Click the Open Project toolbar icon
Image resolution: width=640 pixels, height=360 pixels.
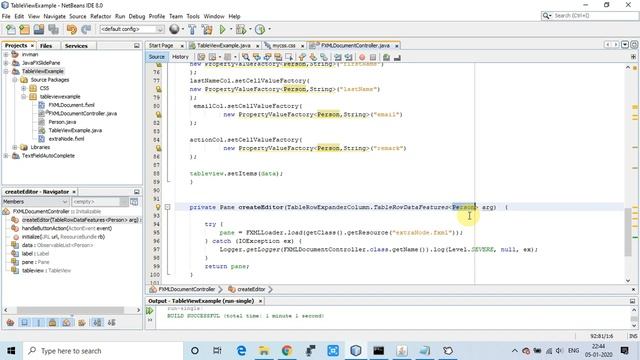point(39,29)
